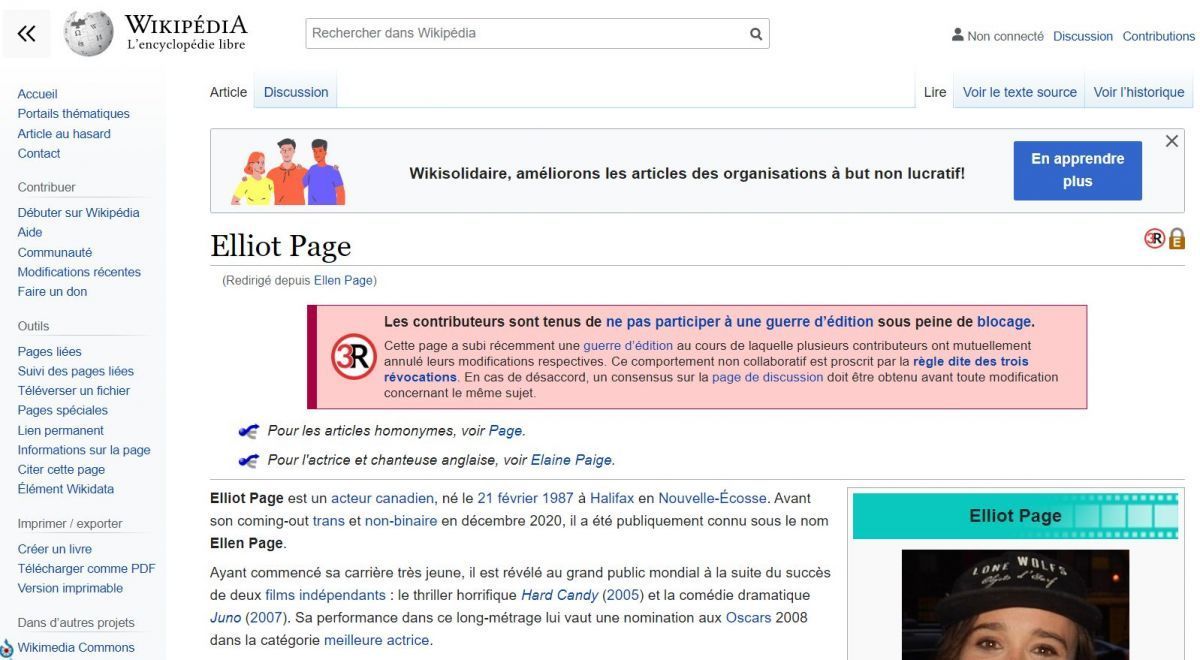Click the banner illustration of three people
Screen dimensions: 1200x660
click(289, 171)
